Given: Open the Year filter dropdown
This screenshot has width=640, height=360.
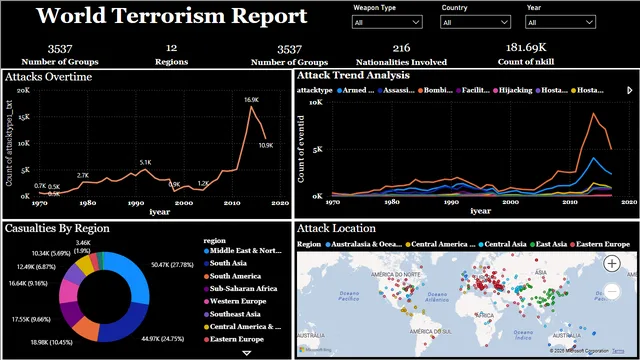Looking at the screenshot, I should (560, 22).
